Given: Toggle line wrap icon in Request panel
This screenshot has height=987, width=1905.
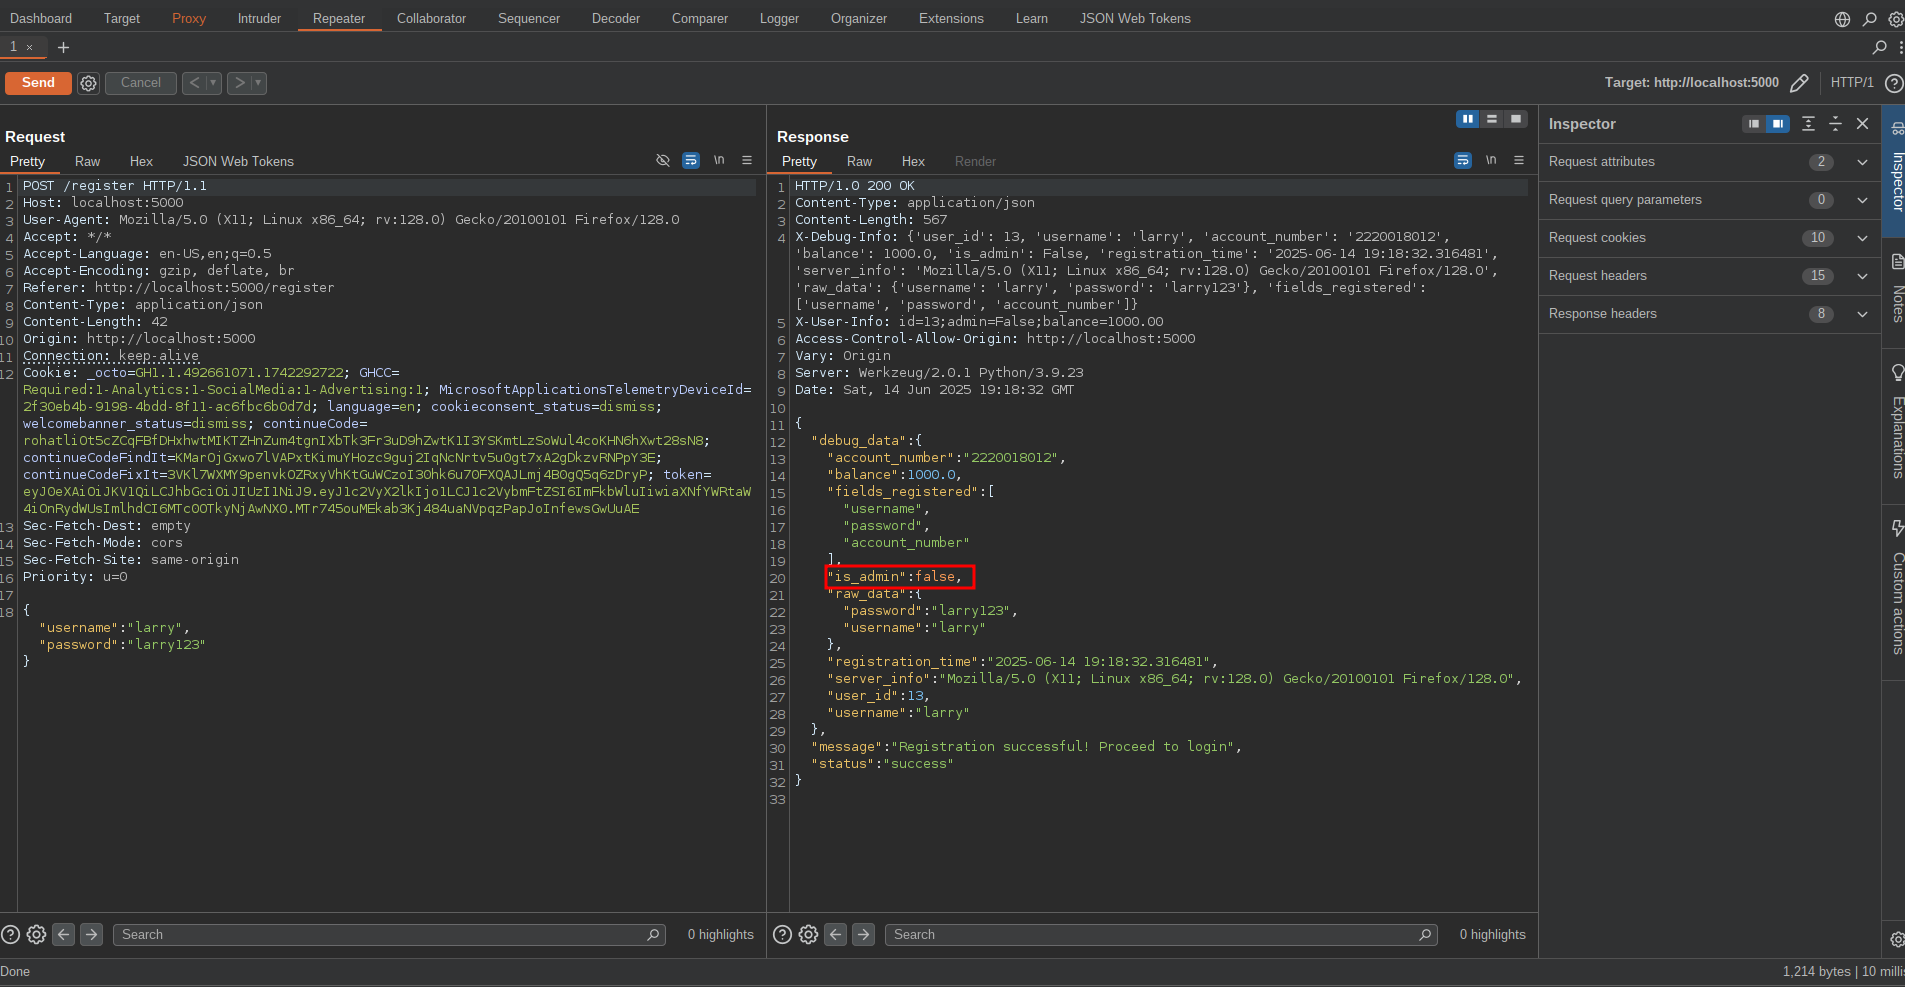Looking at the screenshot, I should (x=690, y=161).
